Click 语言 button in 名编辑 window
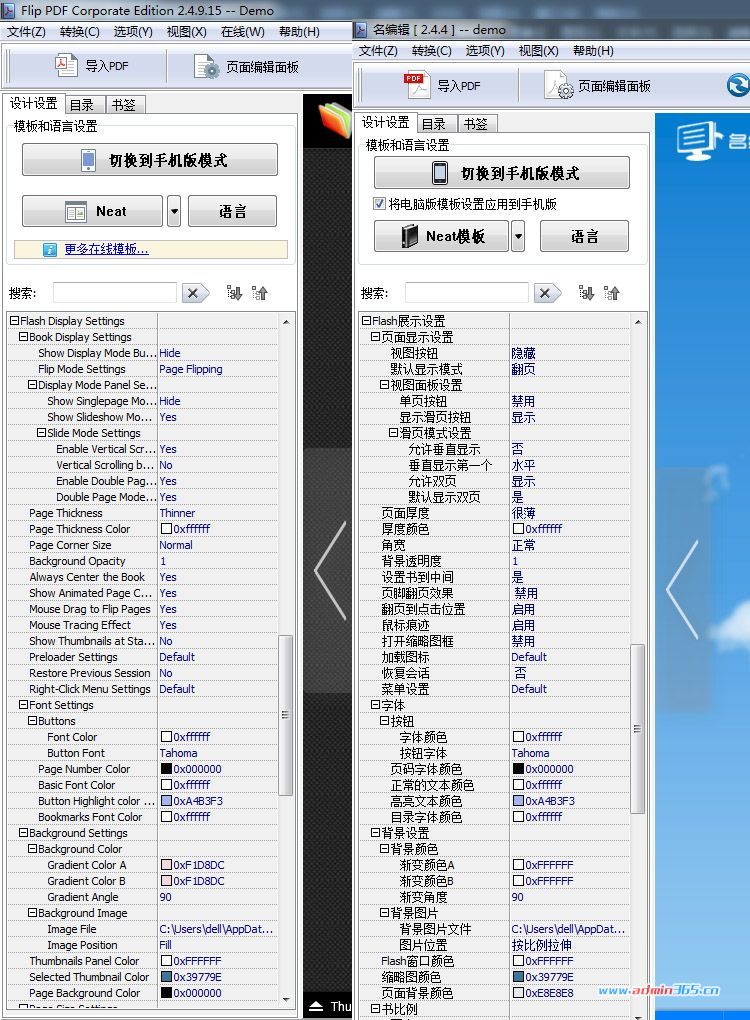The width and height of the screenshot is (750, 1020). 584,235
